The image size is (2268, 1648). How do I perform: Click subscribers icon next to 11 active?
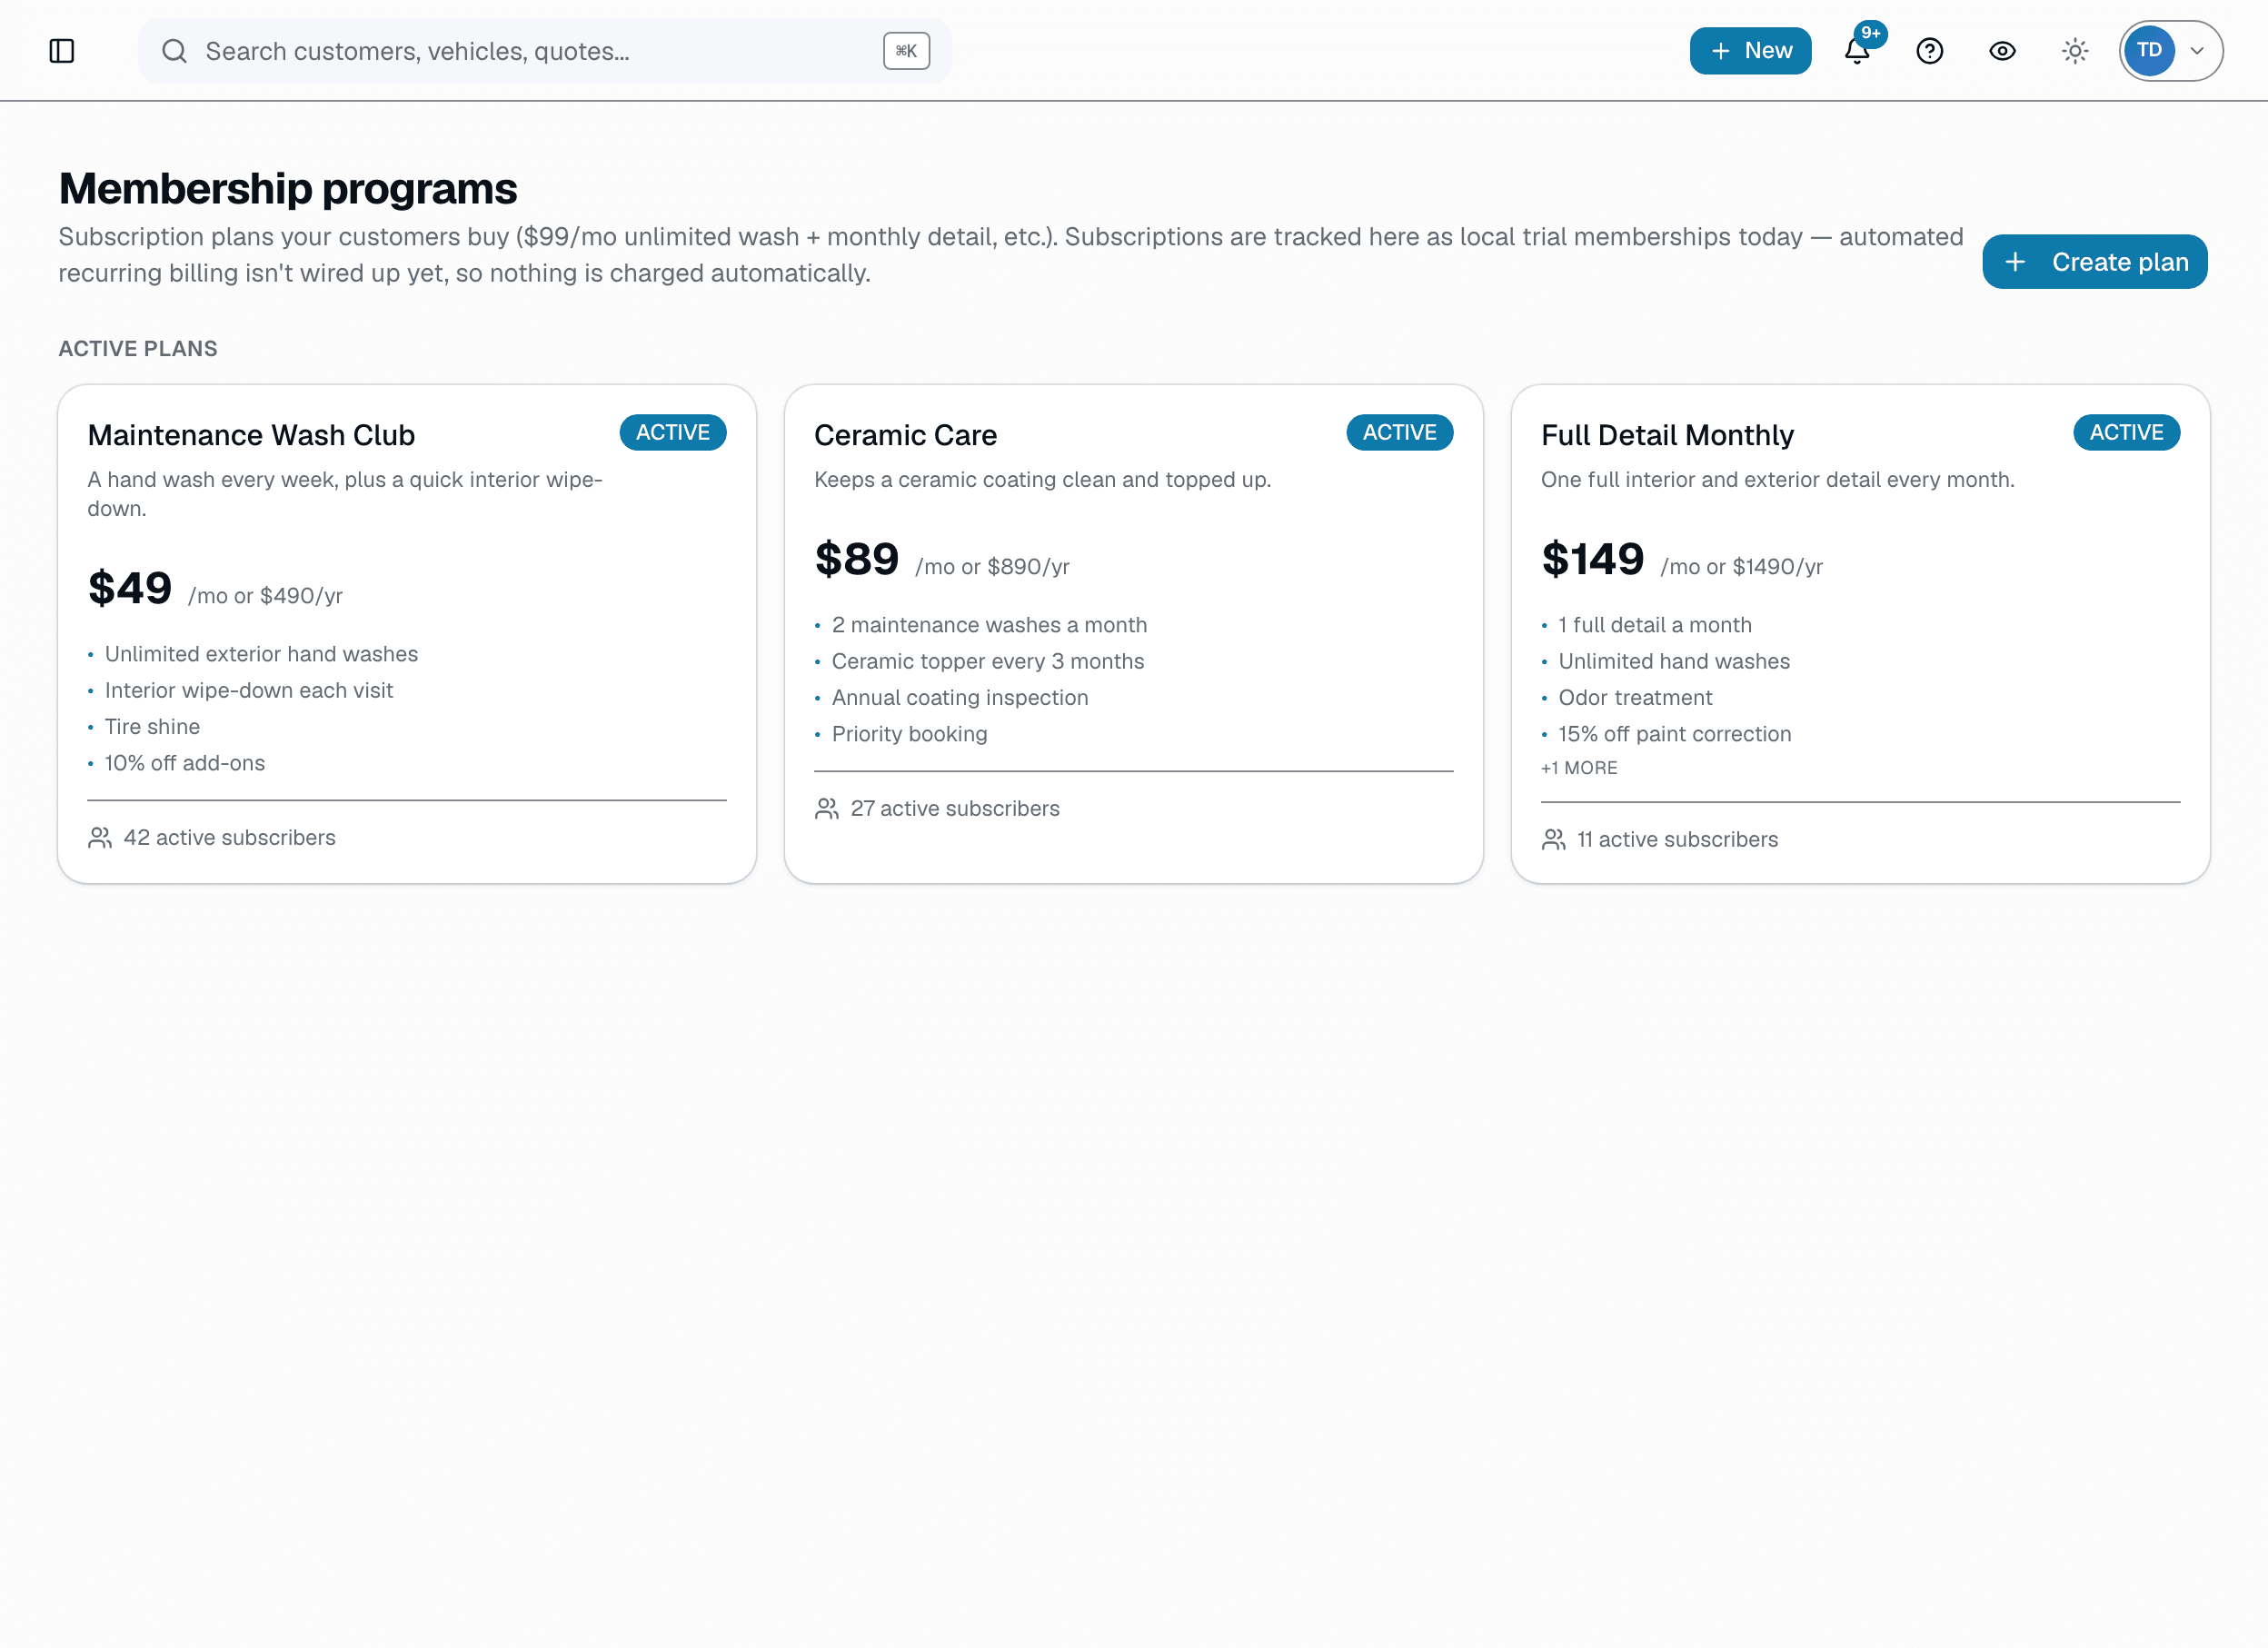point(1553,840)
